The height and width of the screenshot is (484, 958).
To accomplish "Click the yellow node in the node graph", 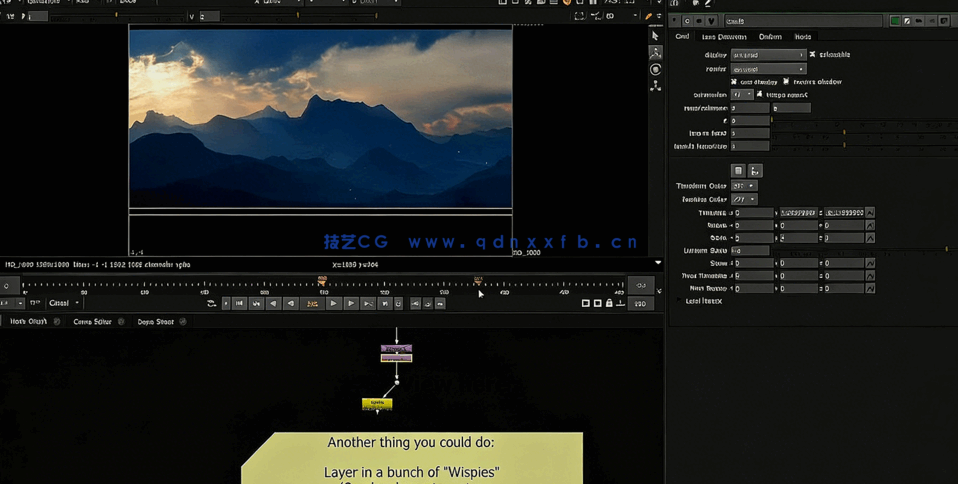I will pos(377,404).
